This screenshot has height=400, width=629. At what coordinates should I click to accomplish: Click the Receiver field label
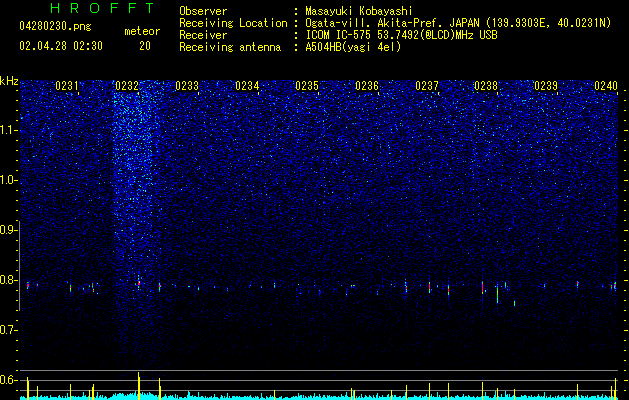(x=203, y=35)
